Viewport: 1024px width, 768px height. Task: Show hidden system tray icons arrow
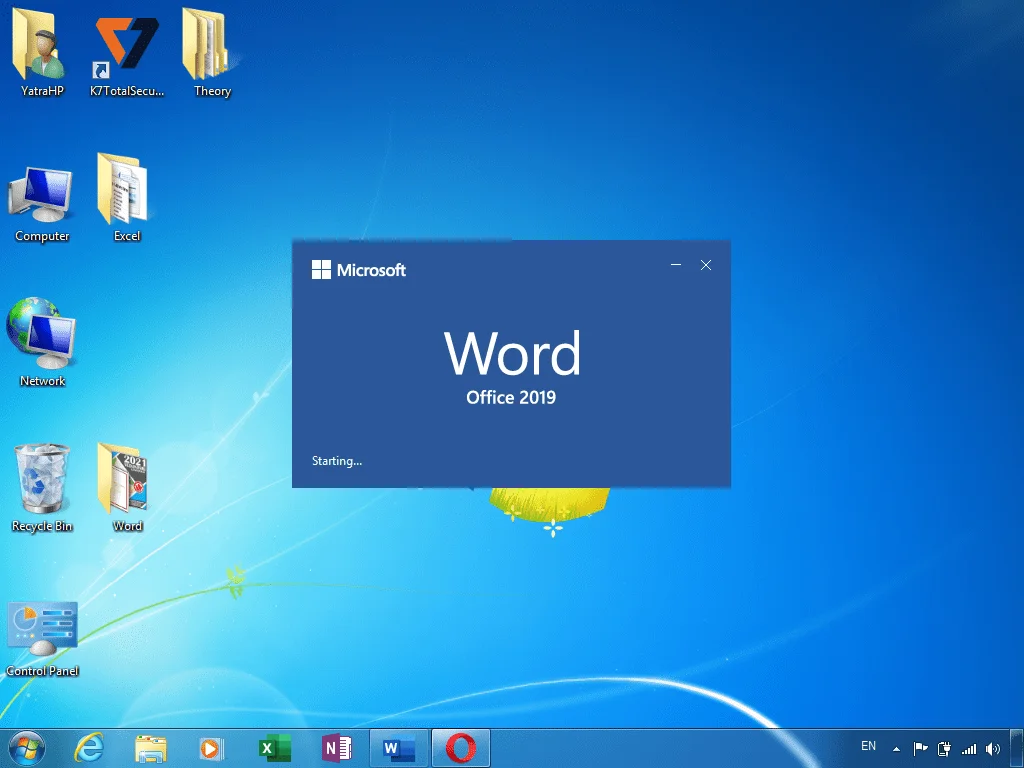point(897,749)
